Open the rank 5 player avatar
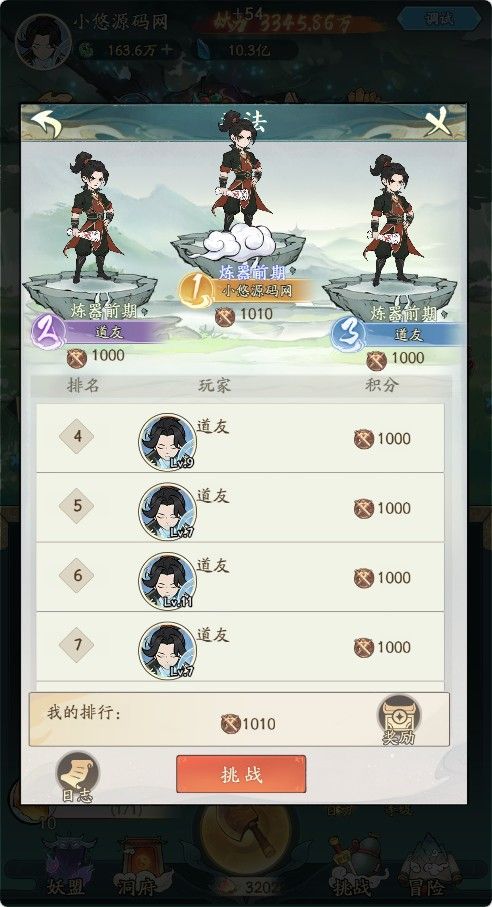 point(167,511)
